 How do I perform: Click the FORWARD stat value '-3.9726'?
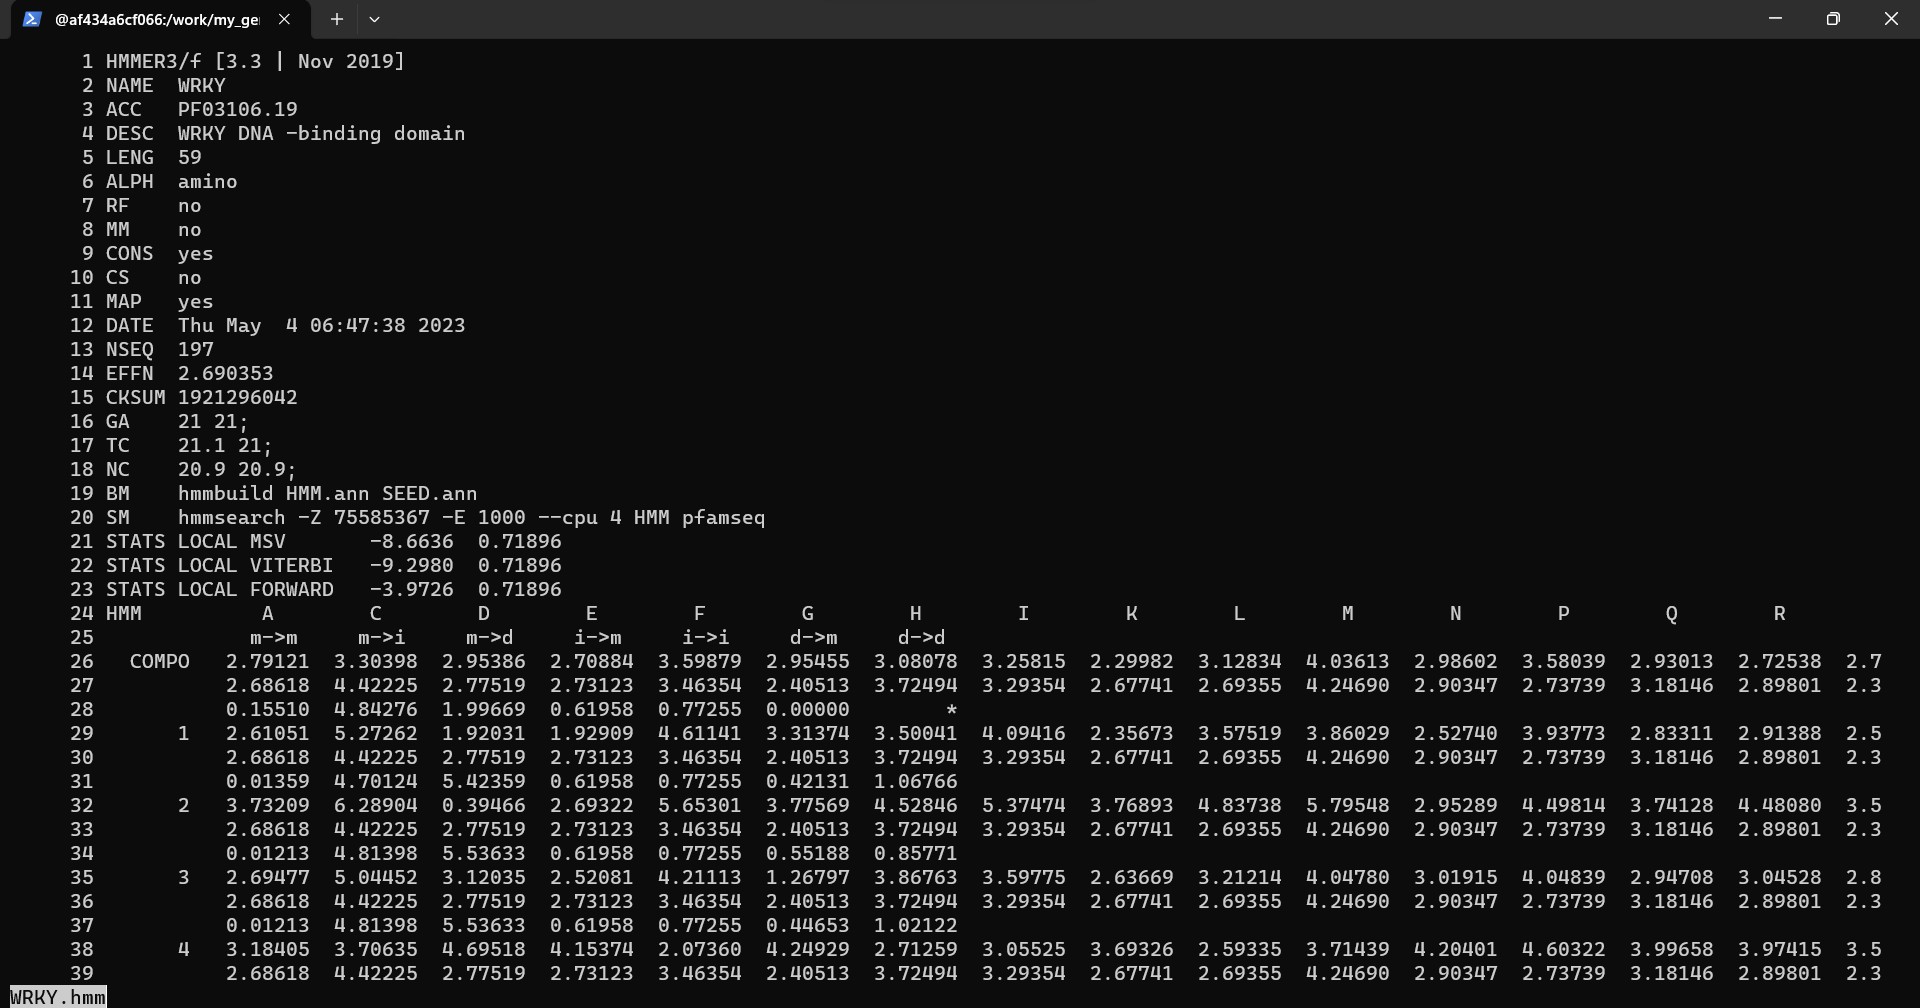coord(411,589)
